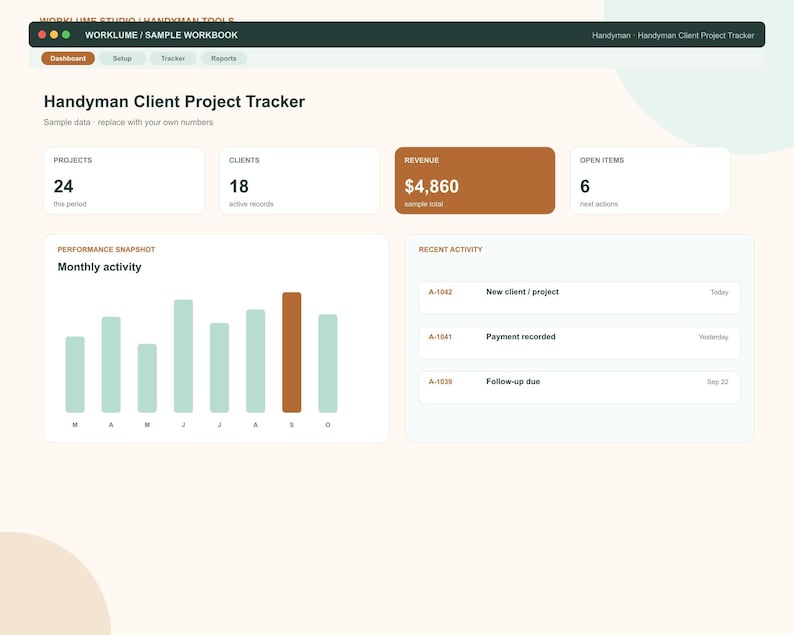The image size is (794, 635).
Task: Click the red close window dot
Action: (x=42, y=34)
